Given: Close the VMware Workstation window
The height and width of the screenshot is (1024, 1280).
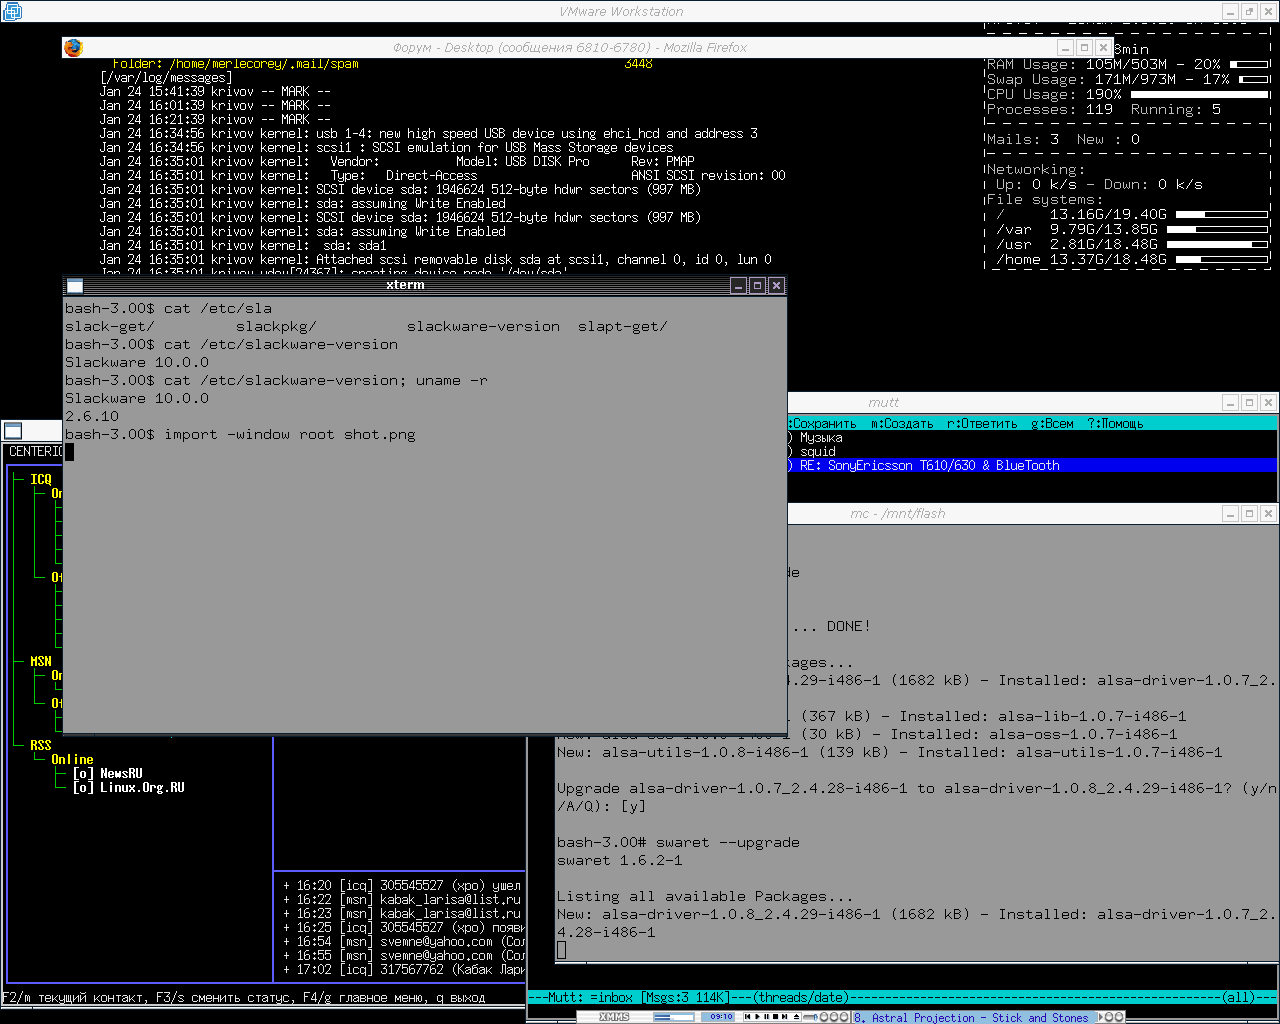Looking at the screenshot, I should pyautogui.click(x=1268, y=12).
